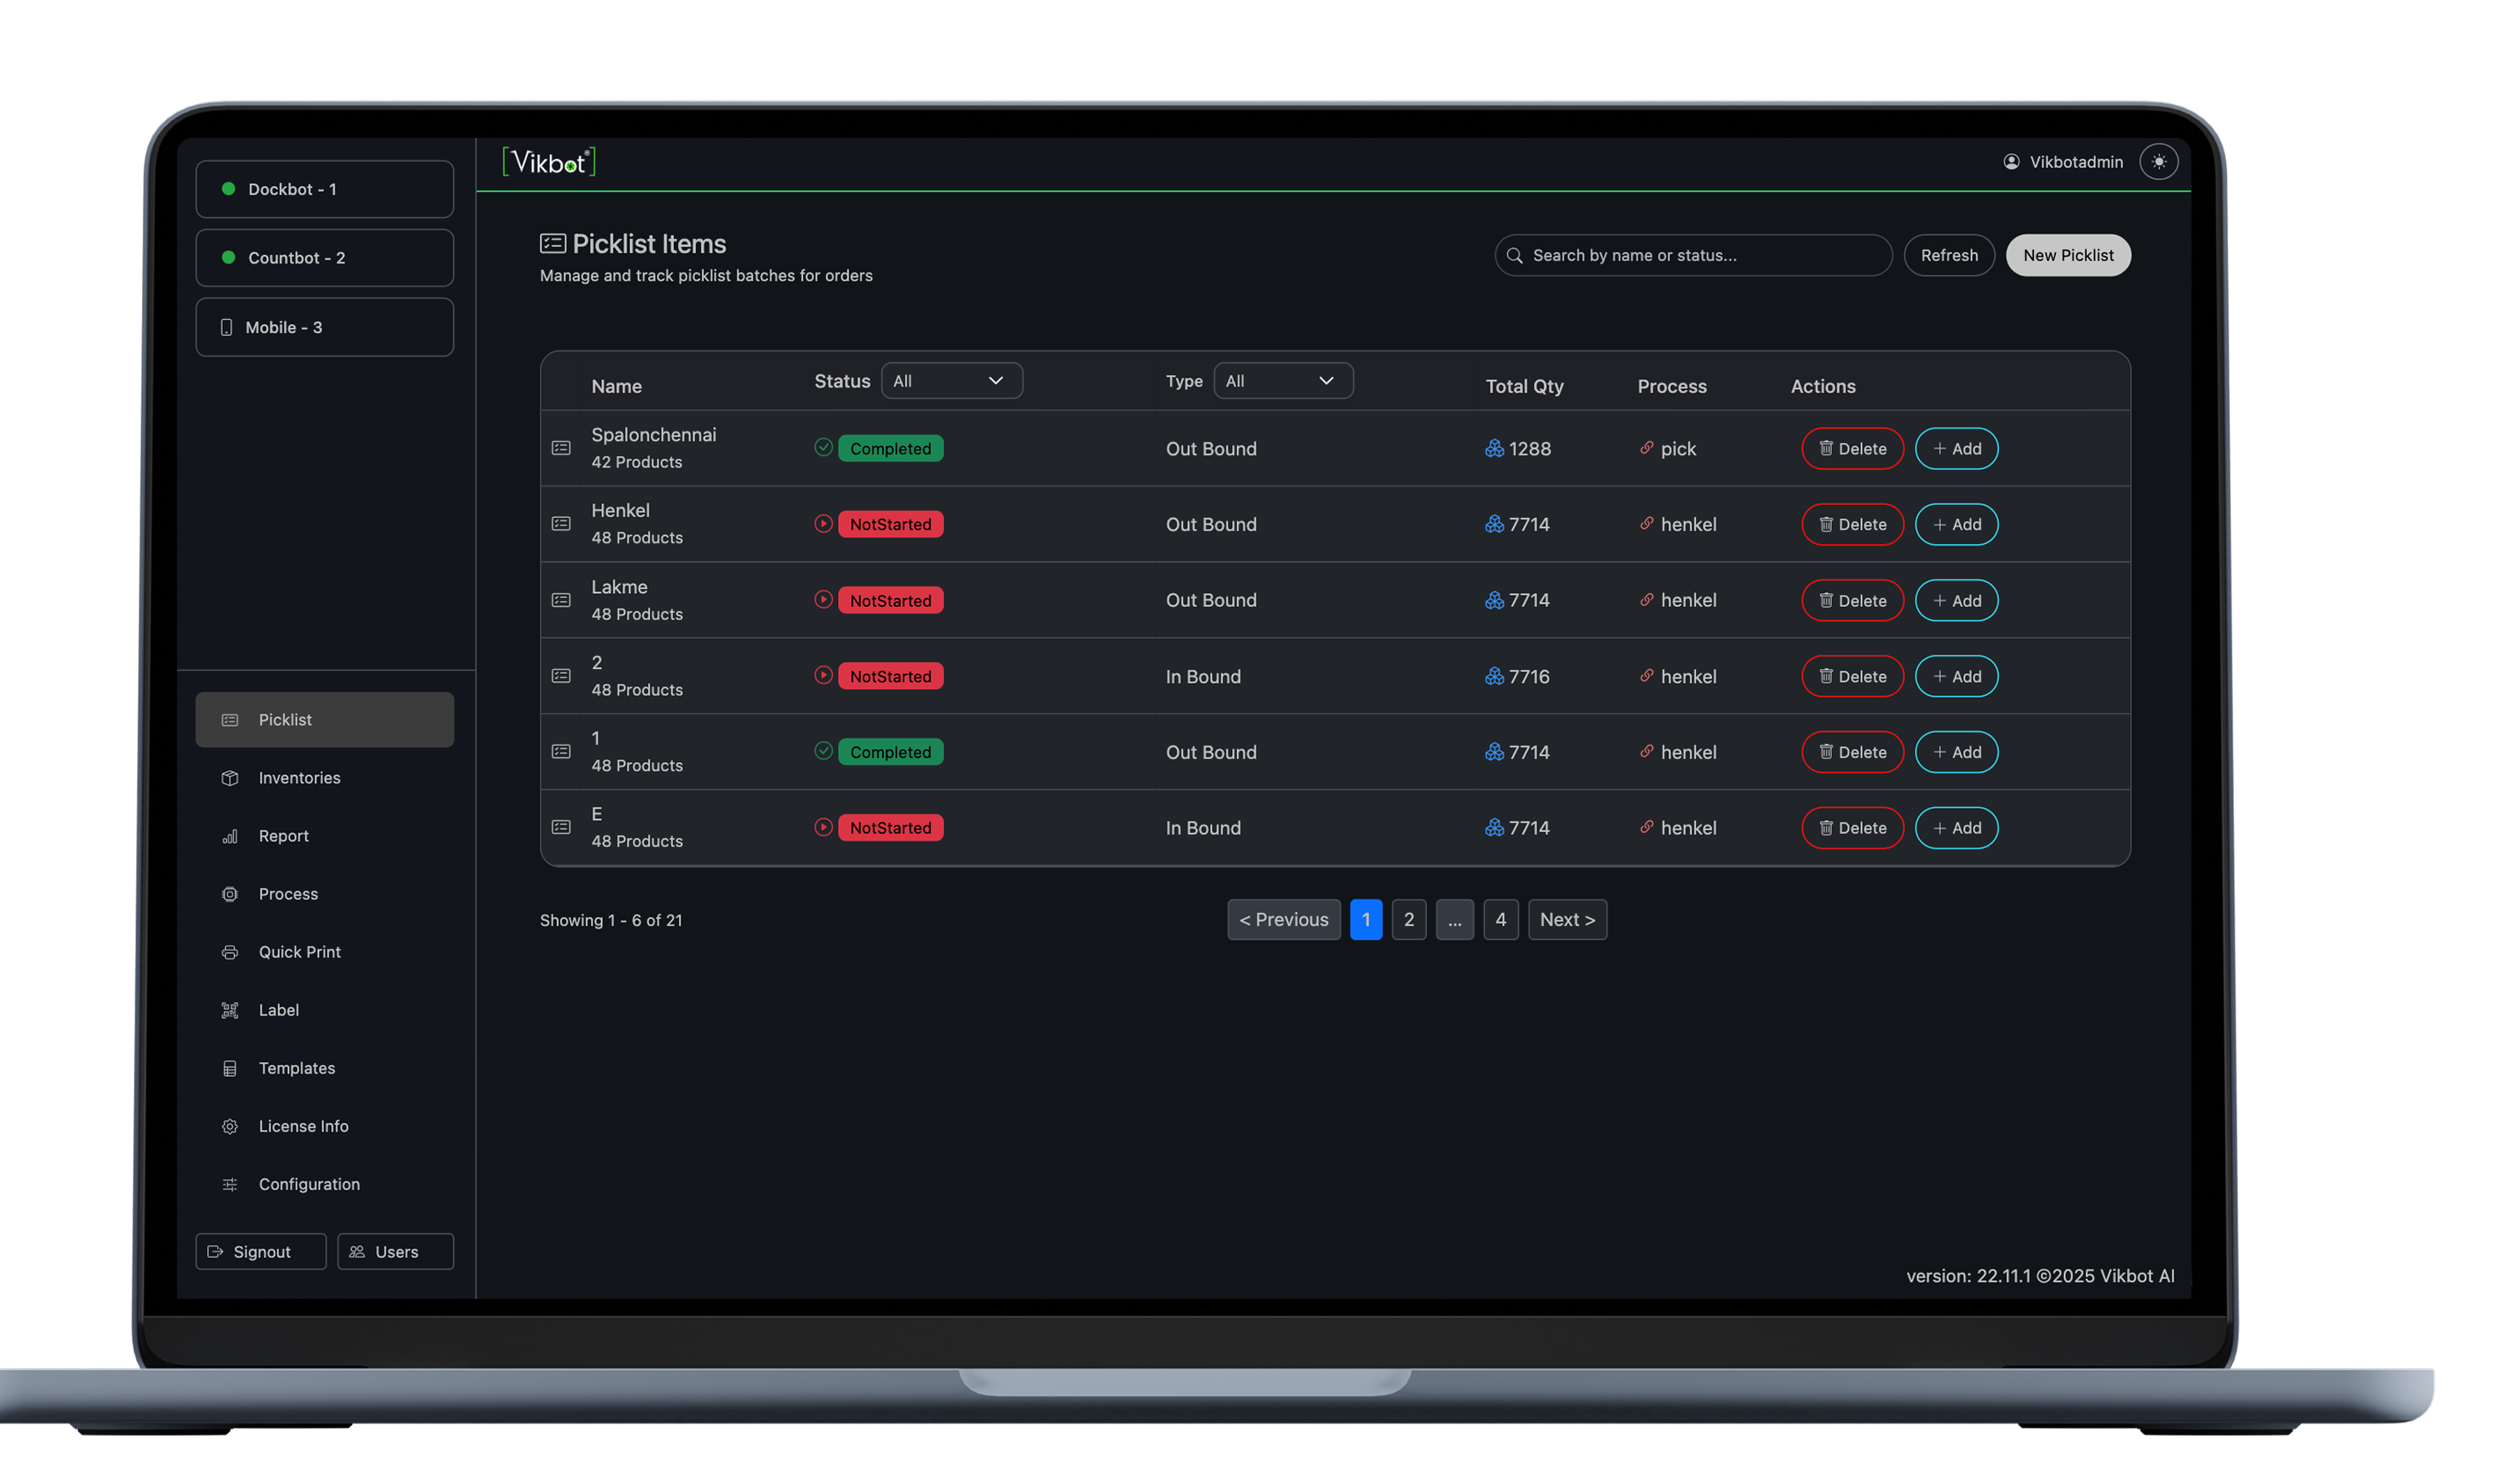This screenshot has height=1484, width=2513.
Task: Click the New Picklist button
Action: coord(2068,255)
